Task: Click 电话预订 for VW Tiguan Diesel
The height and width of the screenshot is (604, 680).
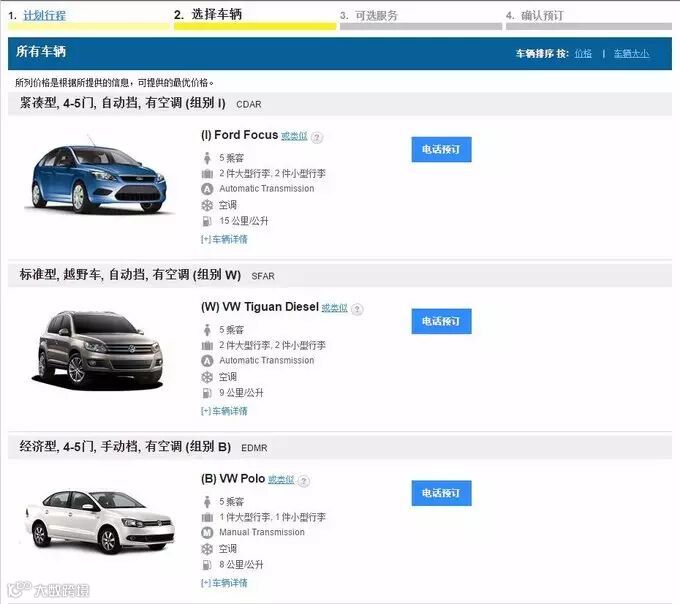Action: click(x=441, y=321)
